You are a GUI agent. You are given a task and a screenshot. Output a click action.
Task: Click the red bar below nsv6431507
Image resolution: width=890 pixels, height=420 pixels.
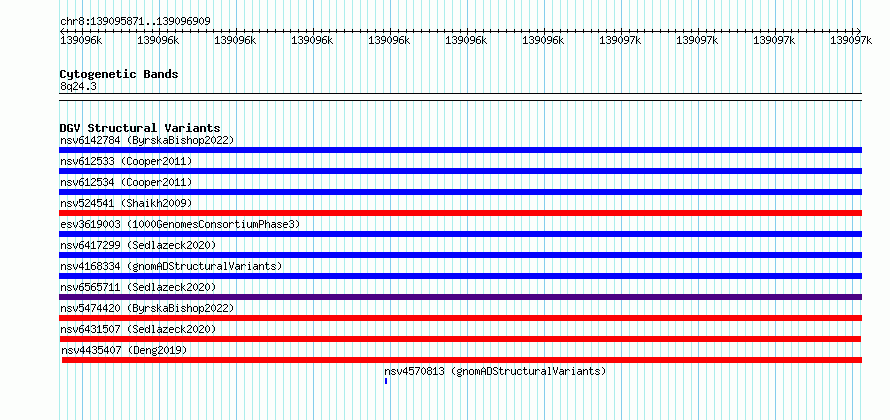460,339
